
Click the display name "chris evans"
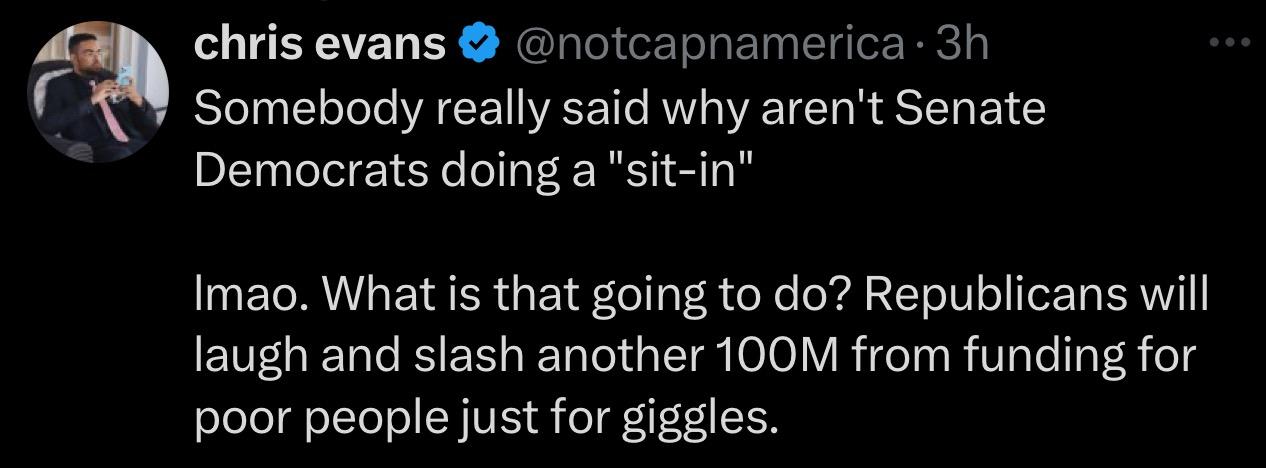pos(320,45)
